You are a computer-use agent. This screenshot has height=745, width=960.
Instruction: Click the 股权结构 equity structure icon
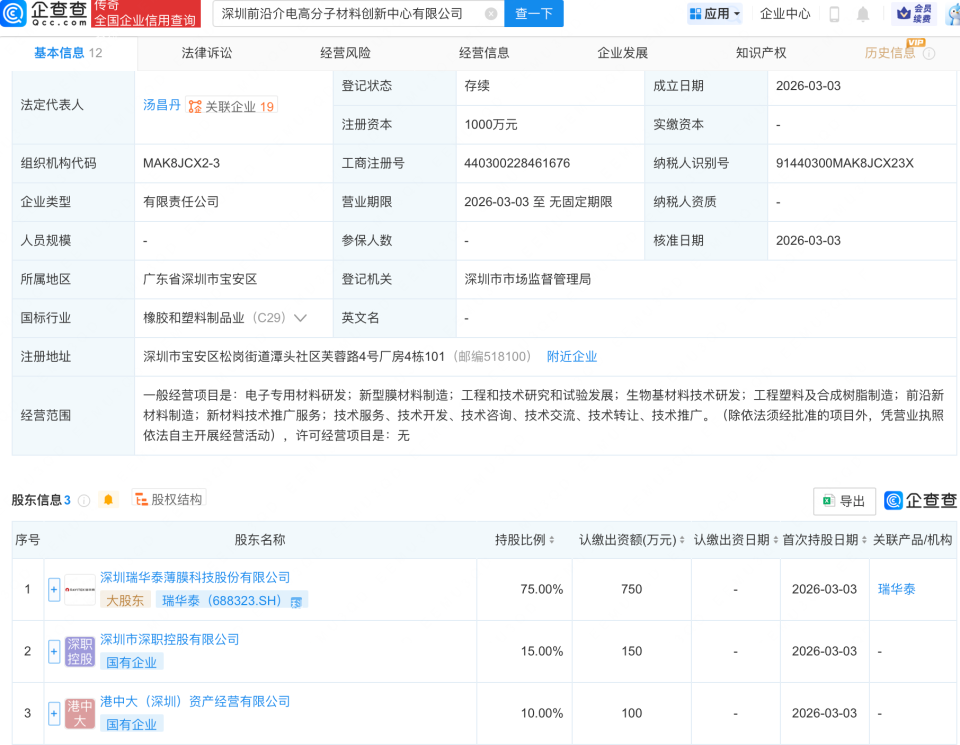coord(140,500)
